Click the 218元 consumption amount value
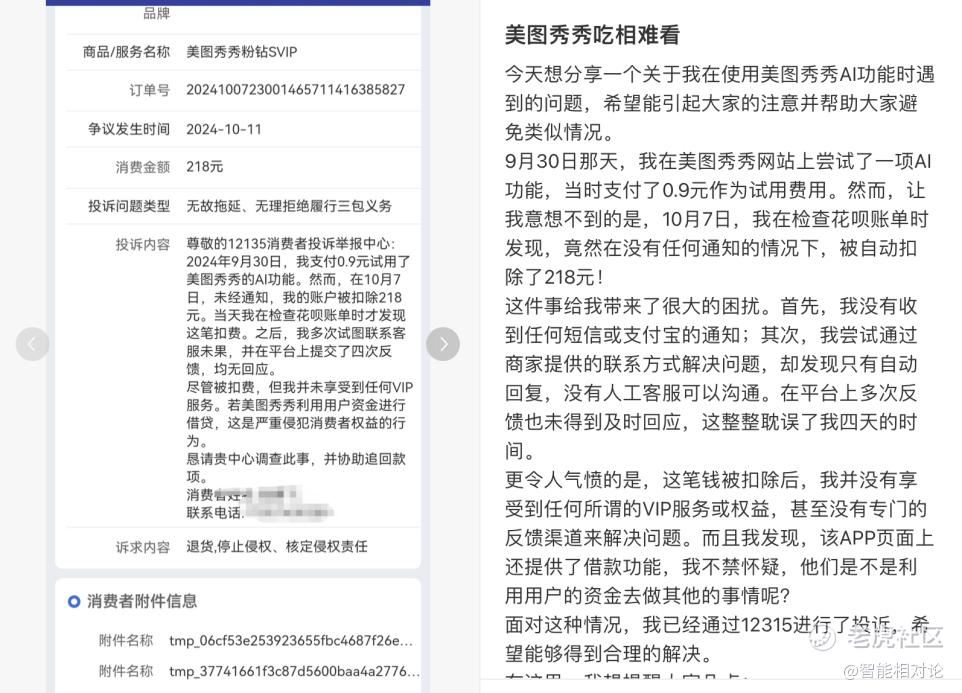This screenshot has height=693, width=962. tap(205, 167)
